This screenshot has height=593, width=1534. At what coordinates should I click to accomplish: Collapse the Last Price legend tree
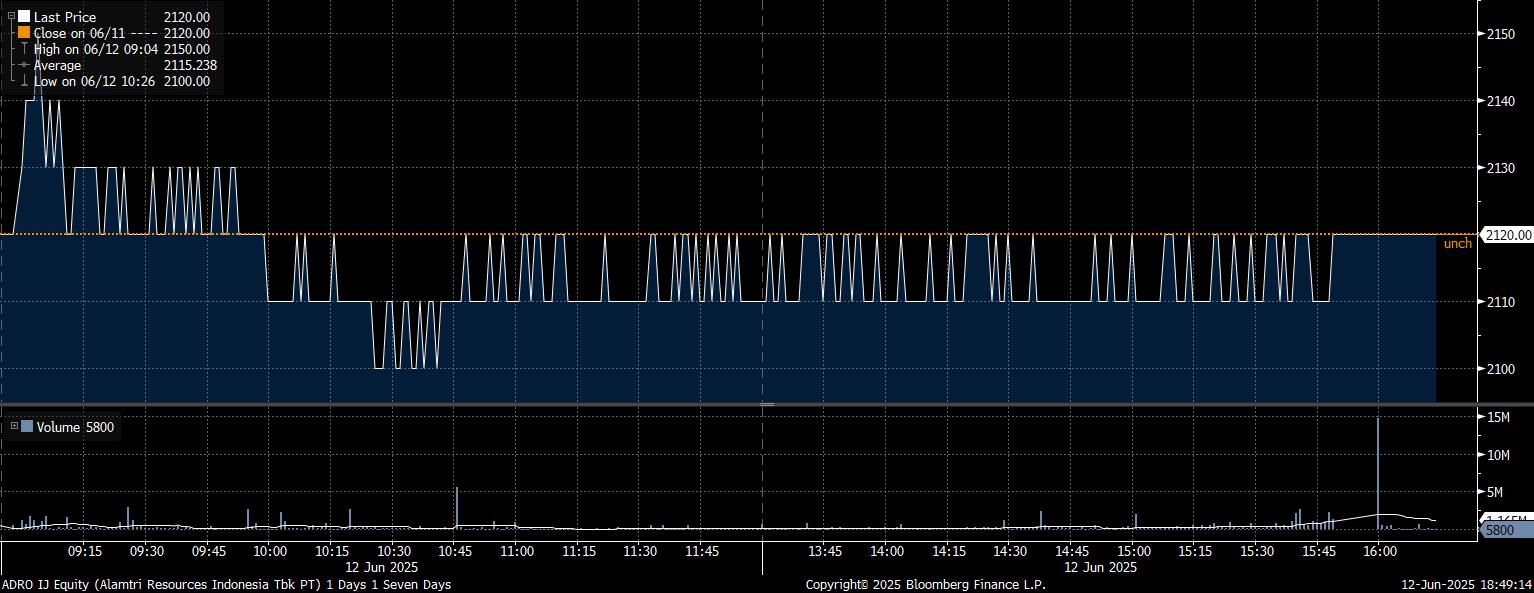click(x=11, y=17)
